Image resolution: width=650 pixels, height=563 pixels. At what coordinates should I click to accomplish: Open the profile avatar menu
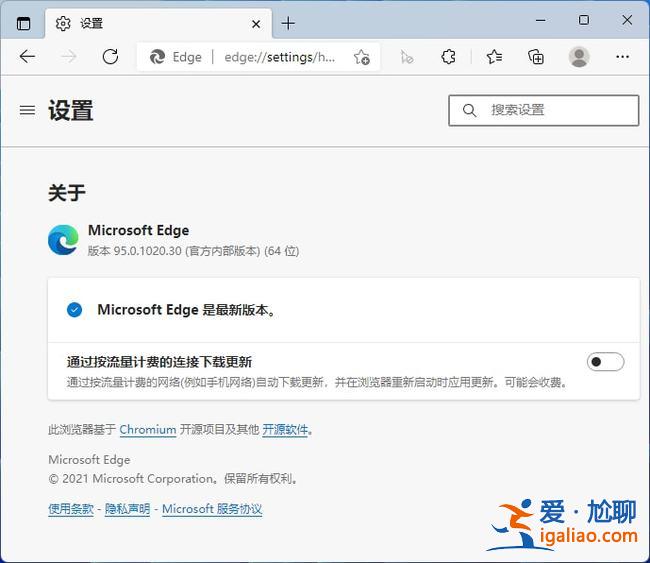[579, 57]
